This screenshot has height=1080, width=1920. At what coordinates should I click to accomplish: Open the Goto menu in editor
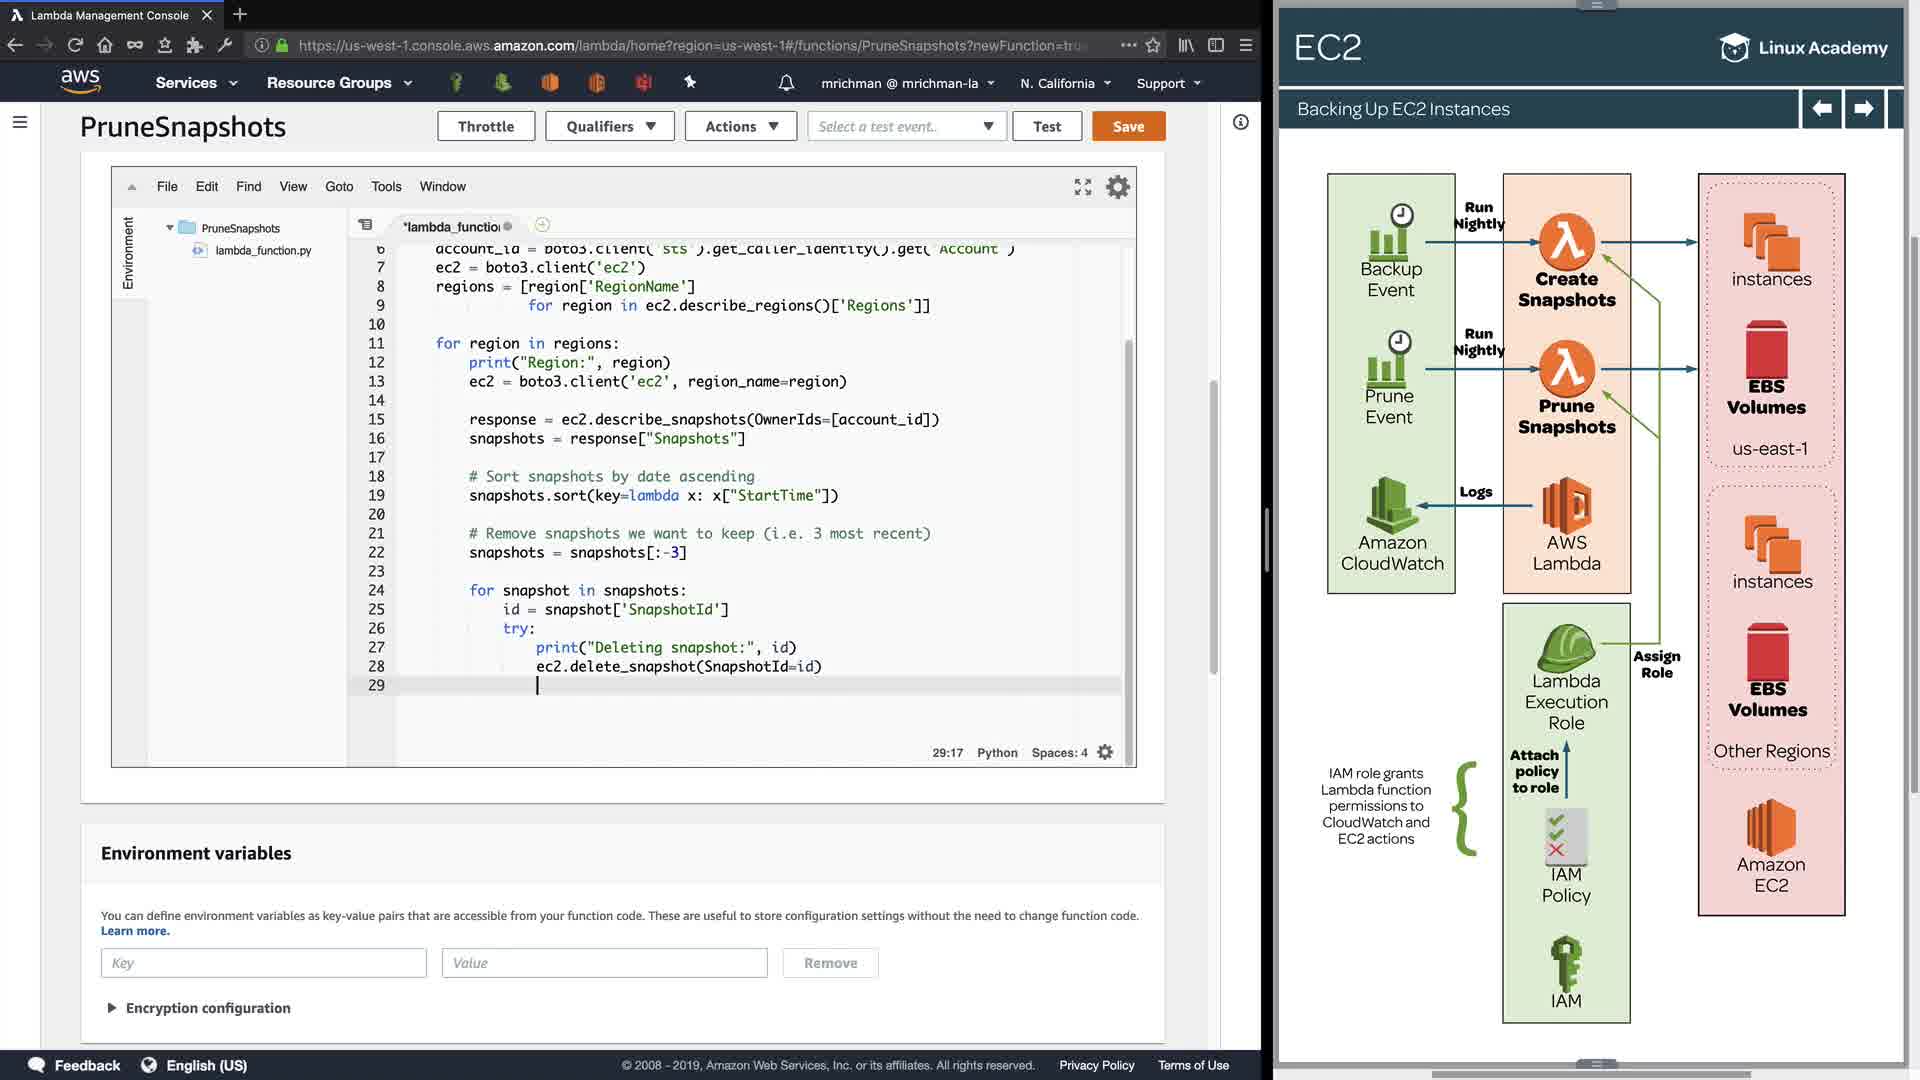click(x=339, y=187)
